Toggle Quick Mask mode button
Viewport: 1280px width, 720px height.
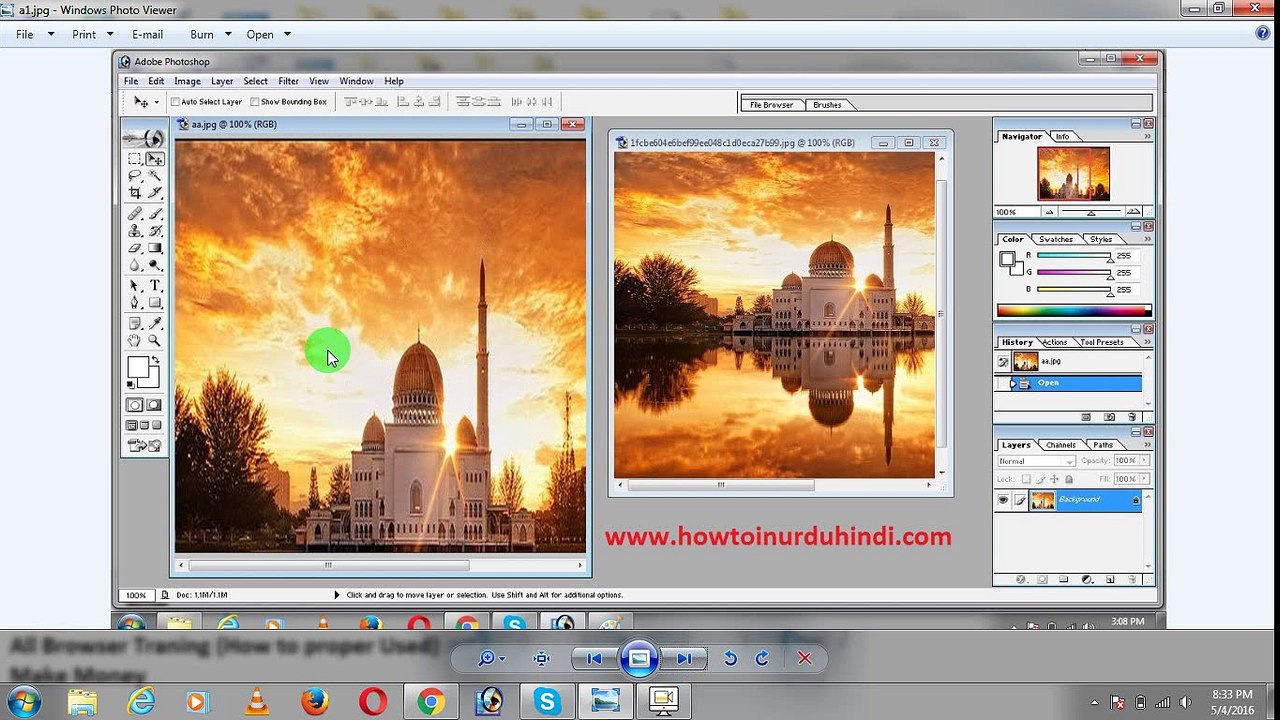[x=154, y=405]
